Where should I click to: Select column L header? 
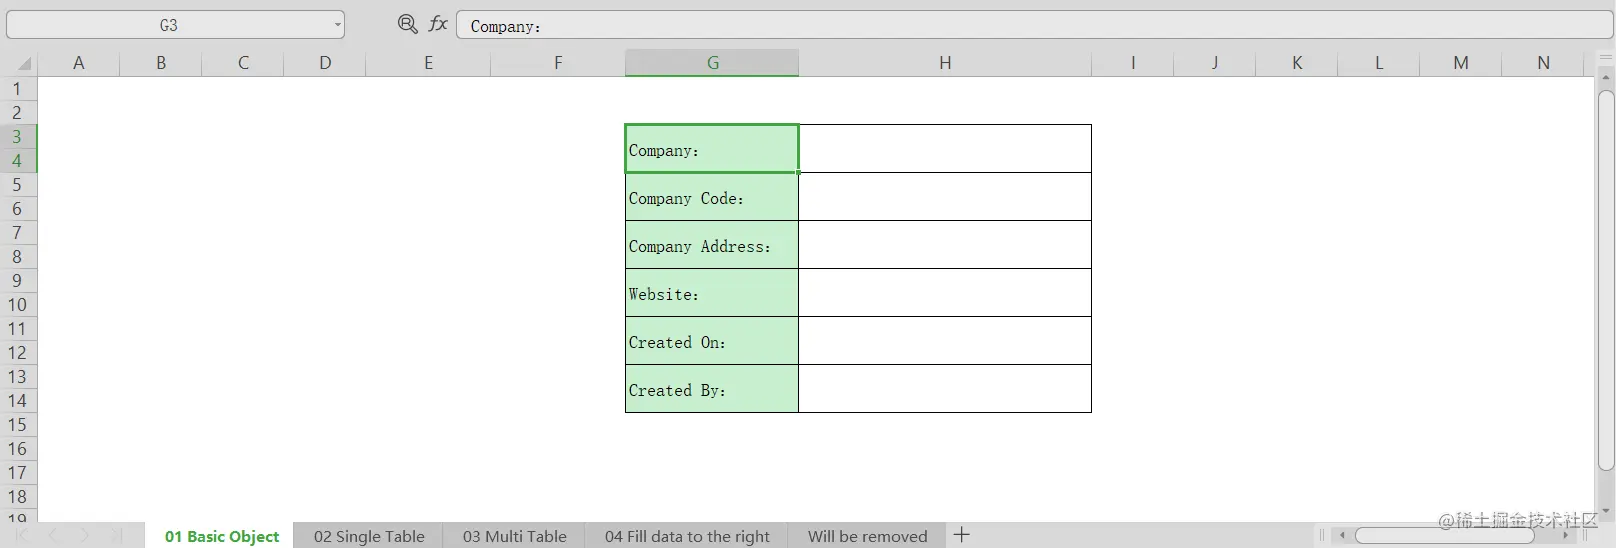click(1379, 63)
